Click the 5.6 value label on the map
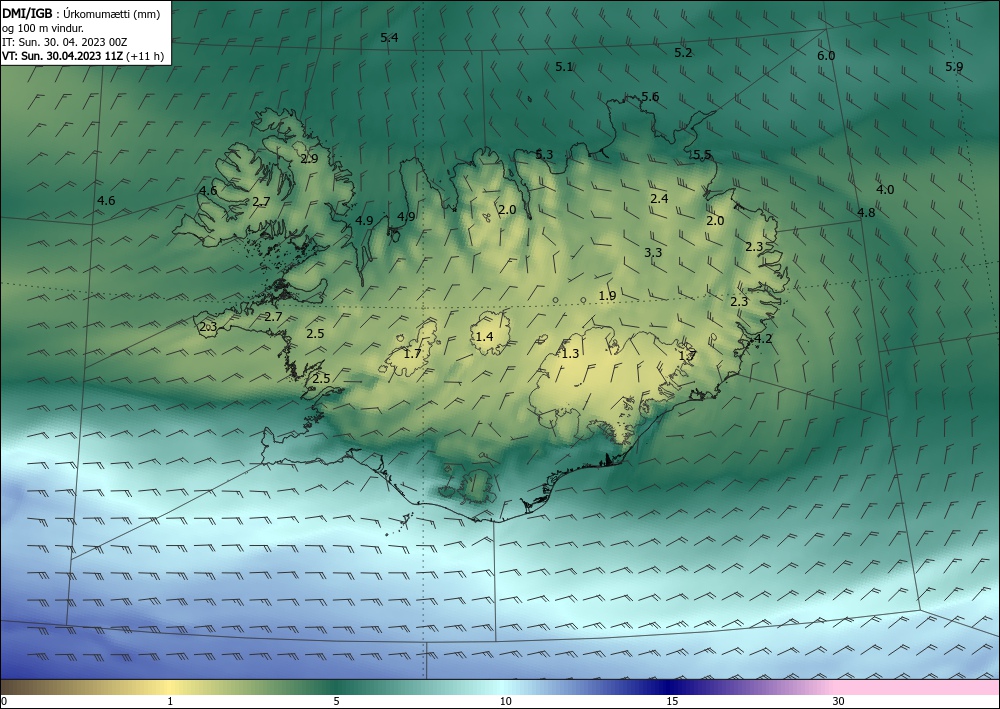 pos(650,97)
